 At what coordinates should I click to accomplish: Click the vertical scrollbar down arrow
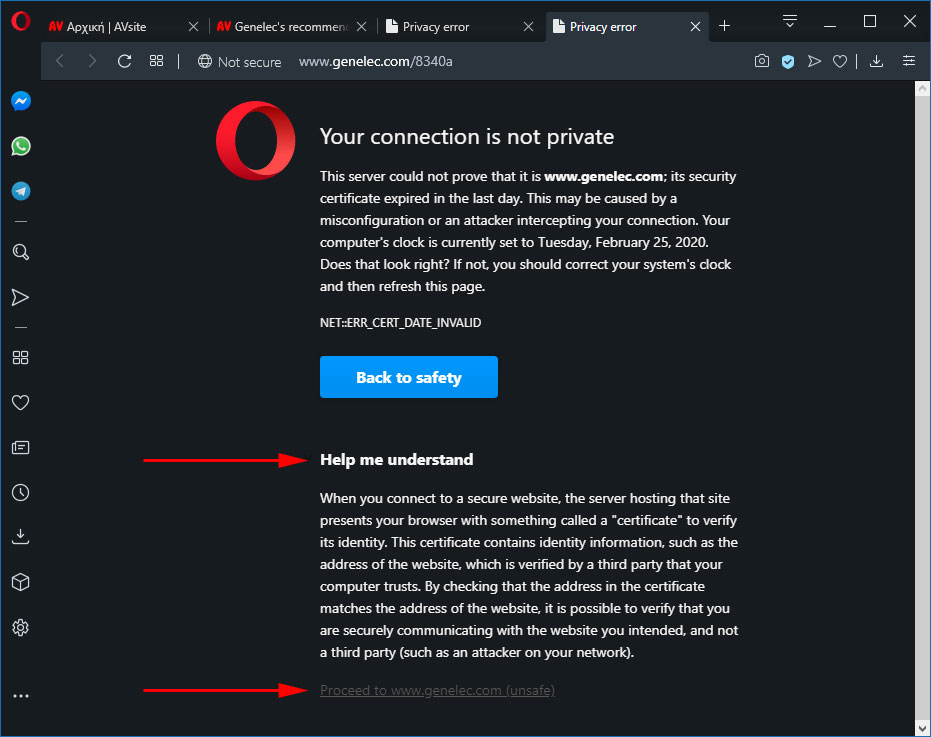(922, 727)
